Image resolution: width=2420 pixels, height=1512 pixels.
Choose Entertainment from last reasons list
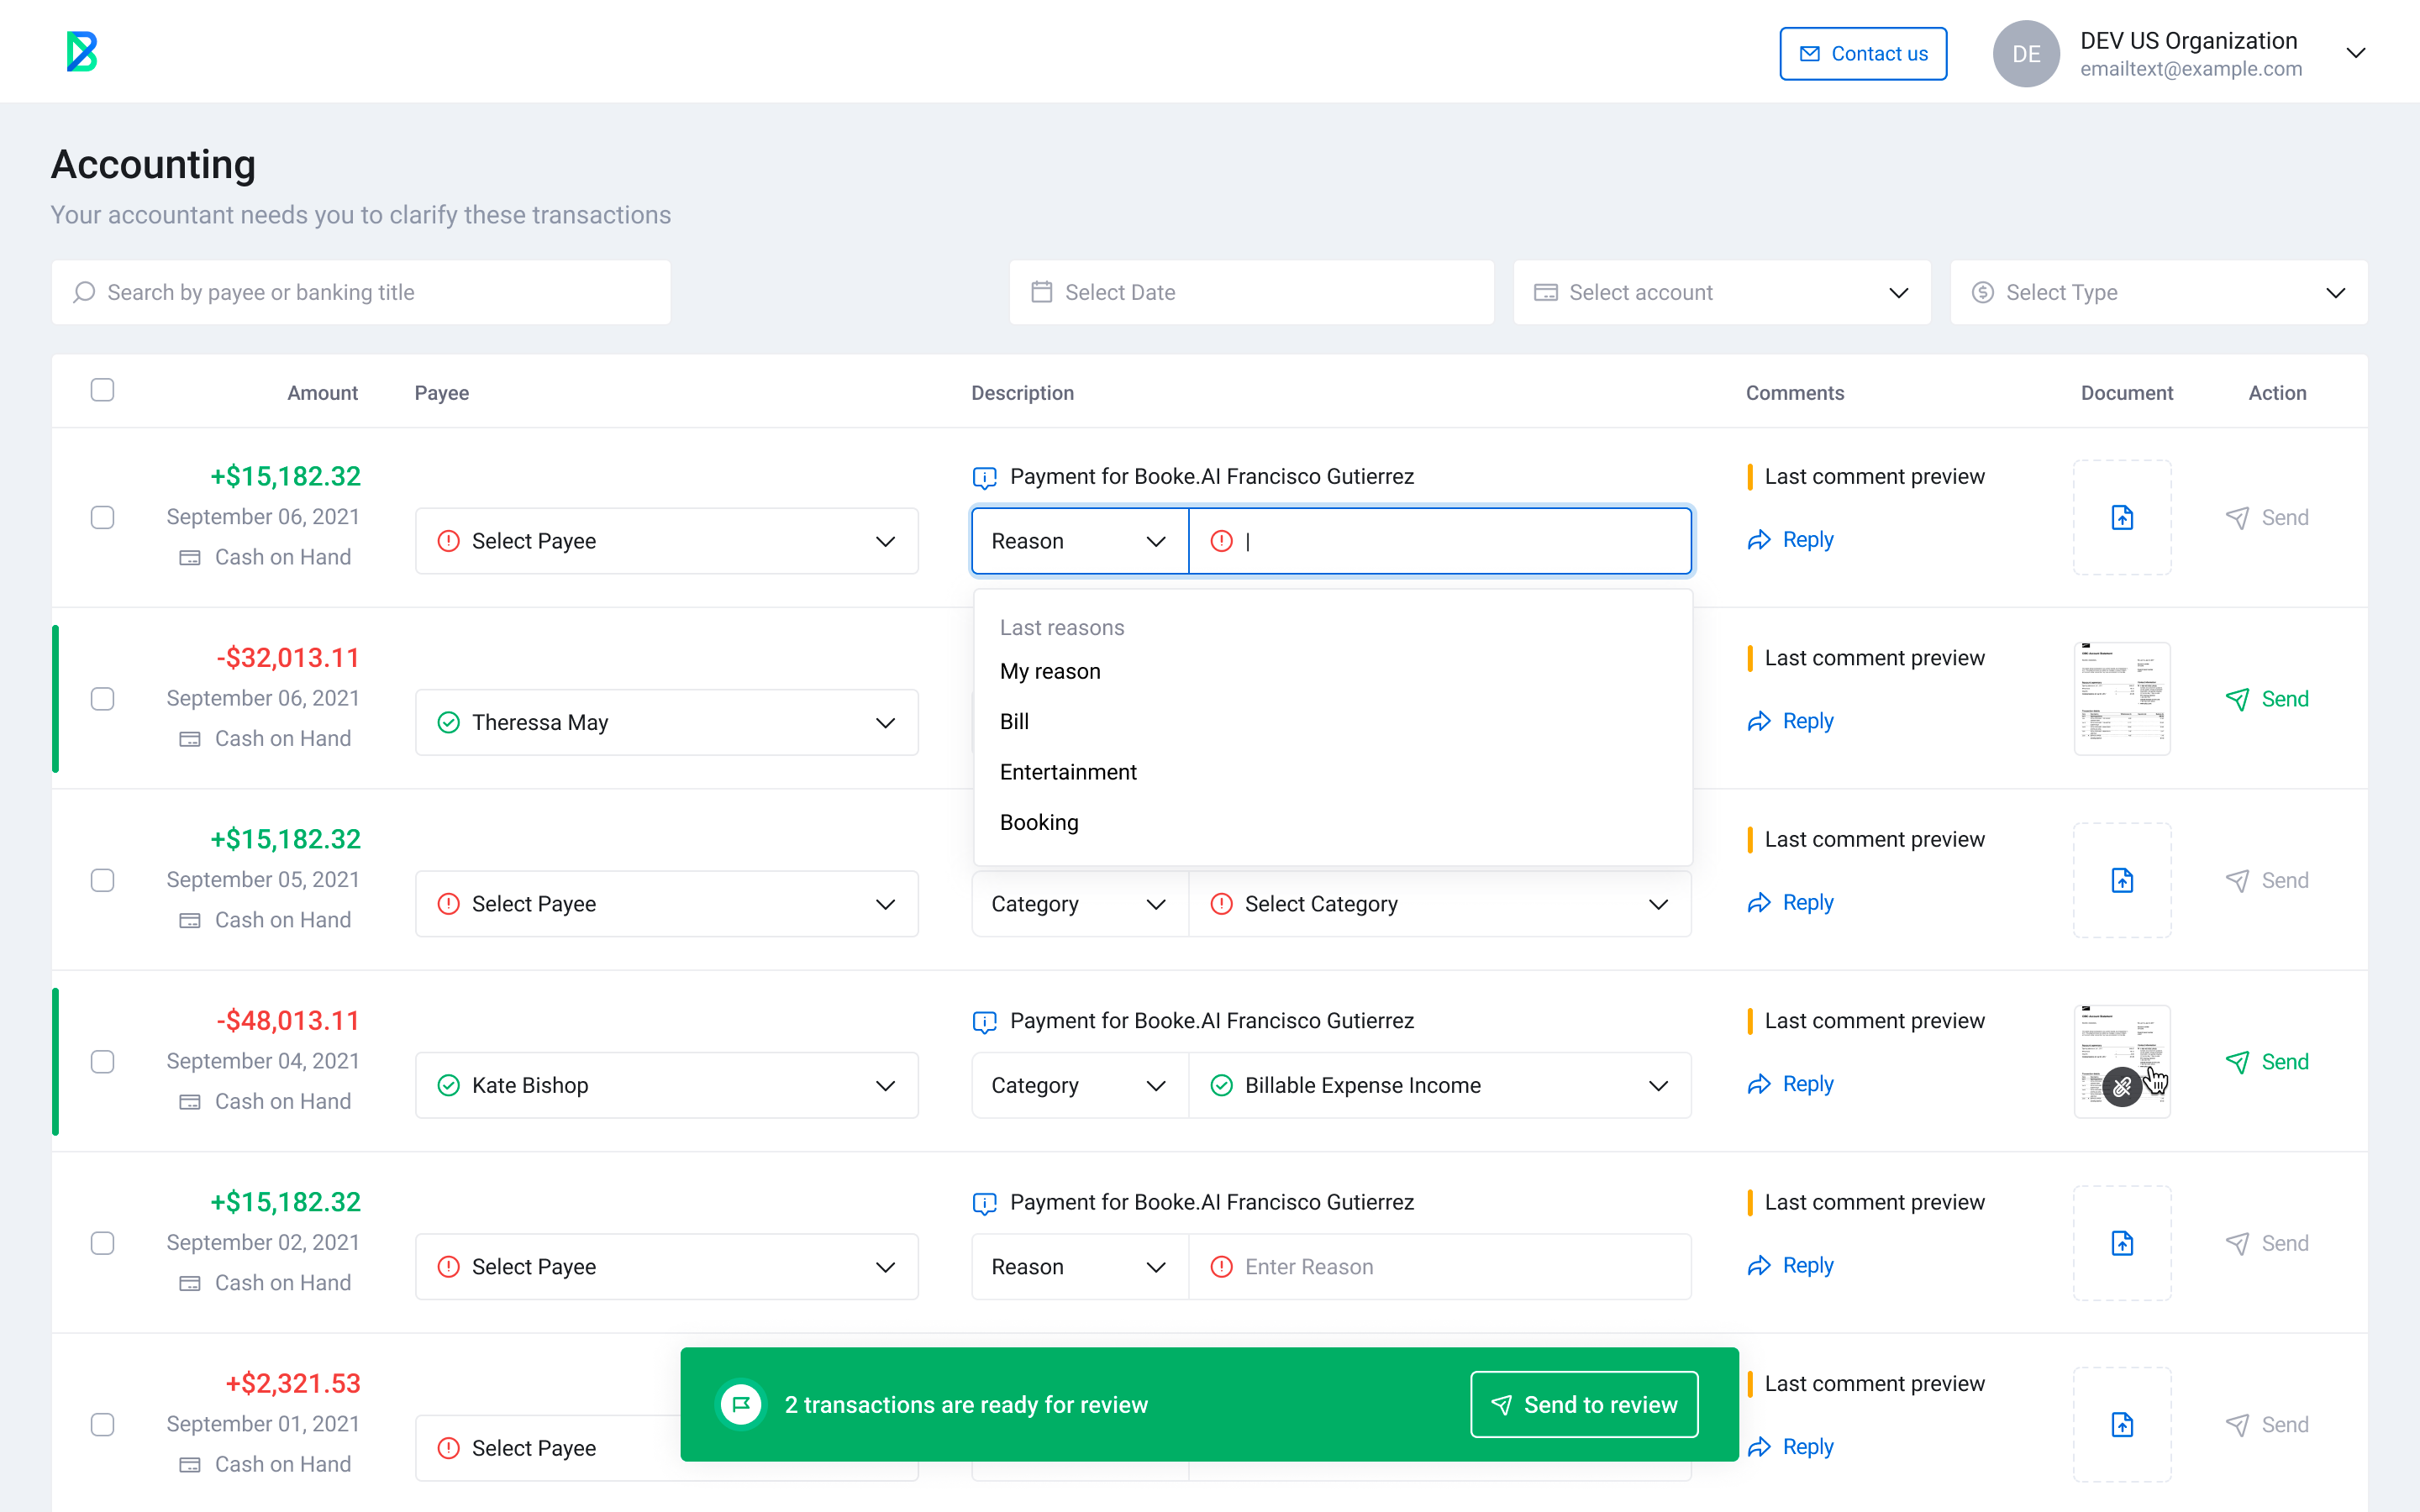click(1068, 772)
